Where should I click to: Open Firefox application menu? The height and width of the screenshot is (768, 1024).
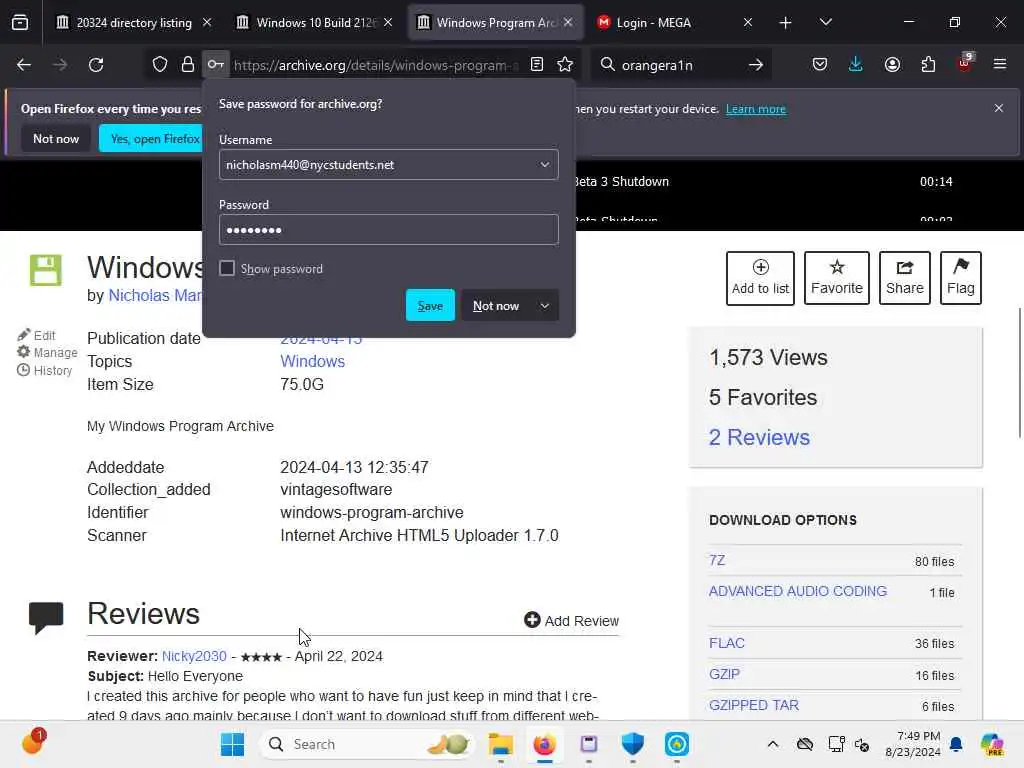coord(1000,65)
